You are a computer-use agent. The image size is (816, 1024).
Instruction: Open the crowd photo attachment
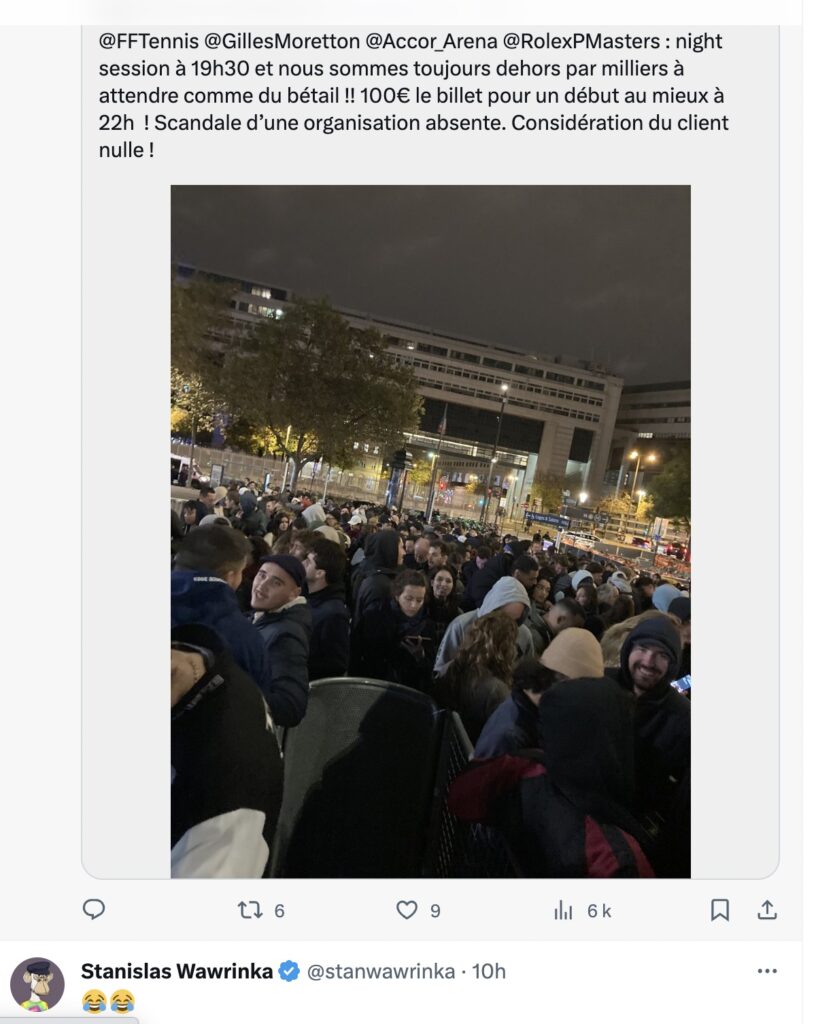coord(431,531)
